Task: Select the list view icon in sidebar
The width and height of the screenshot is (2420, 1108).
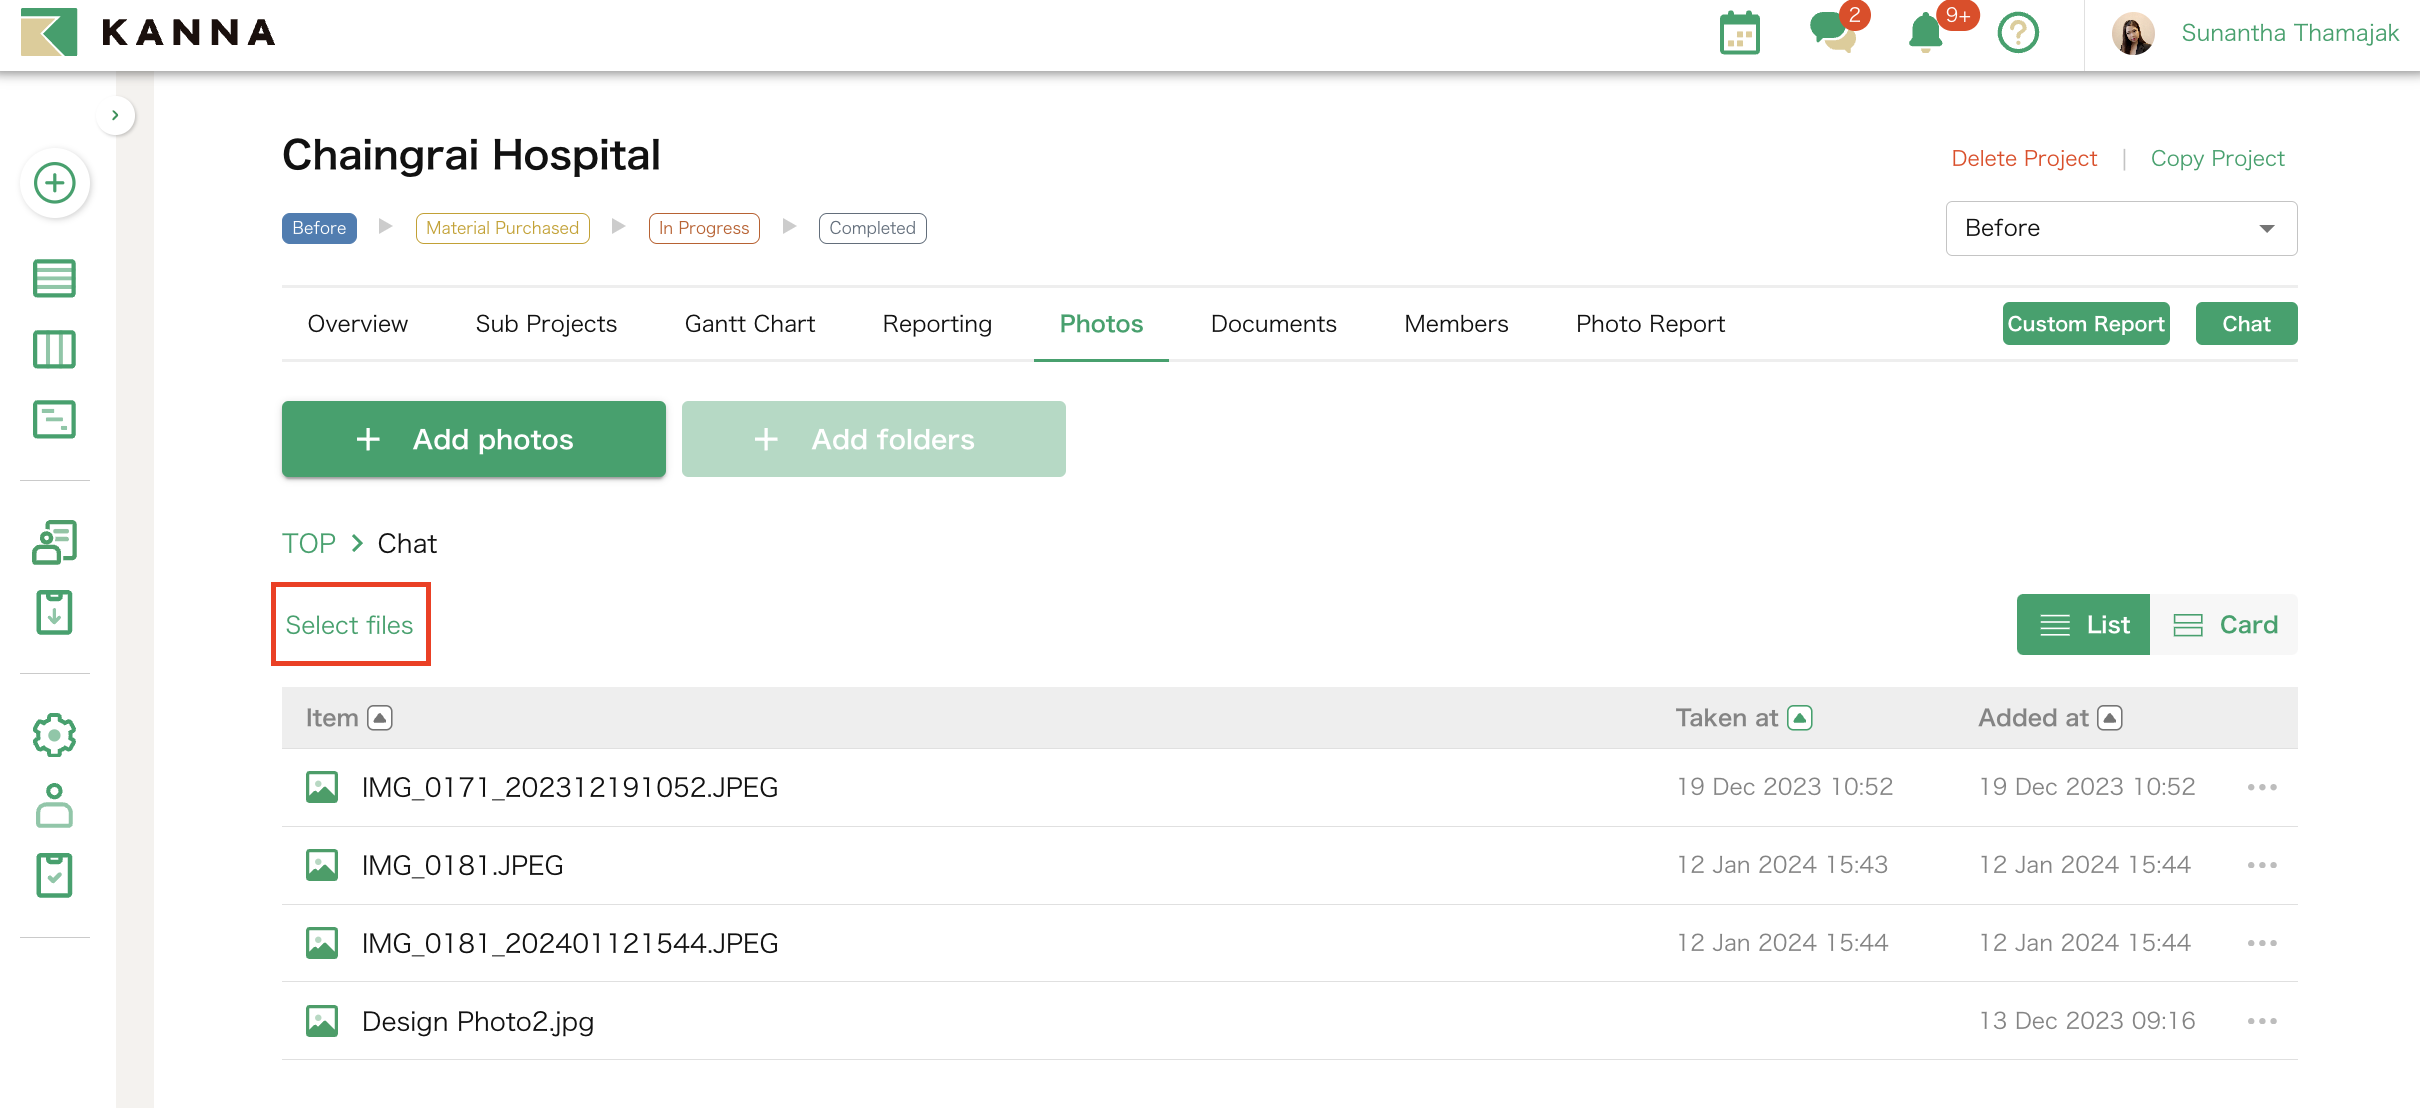Action: [55, 278]
